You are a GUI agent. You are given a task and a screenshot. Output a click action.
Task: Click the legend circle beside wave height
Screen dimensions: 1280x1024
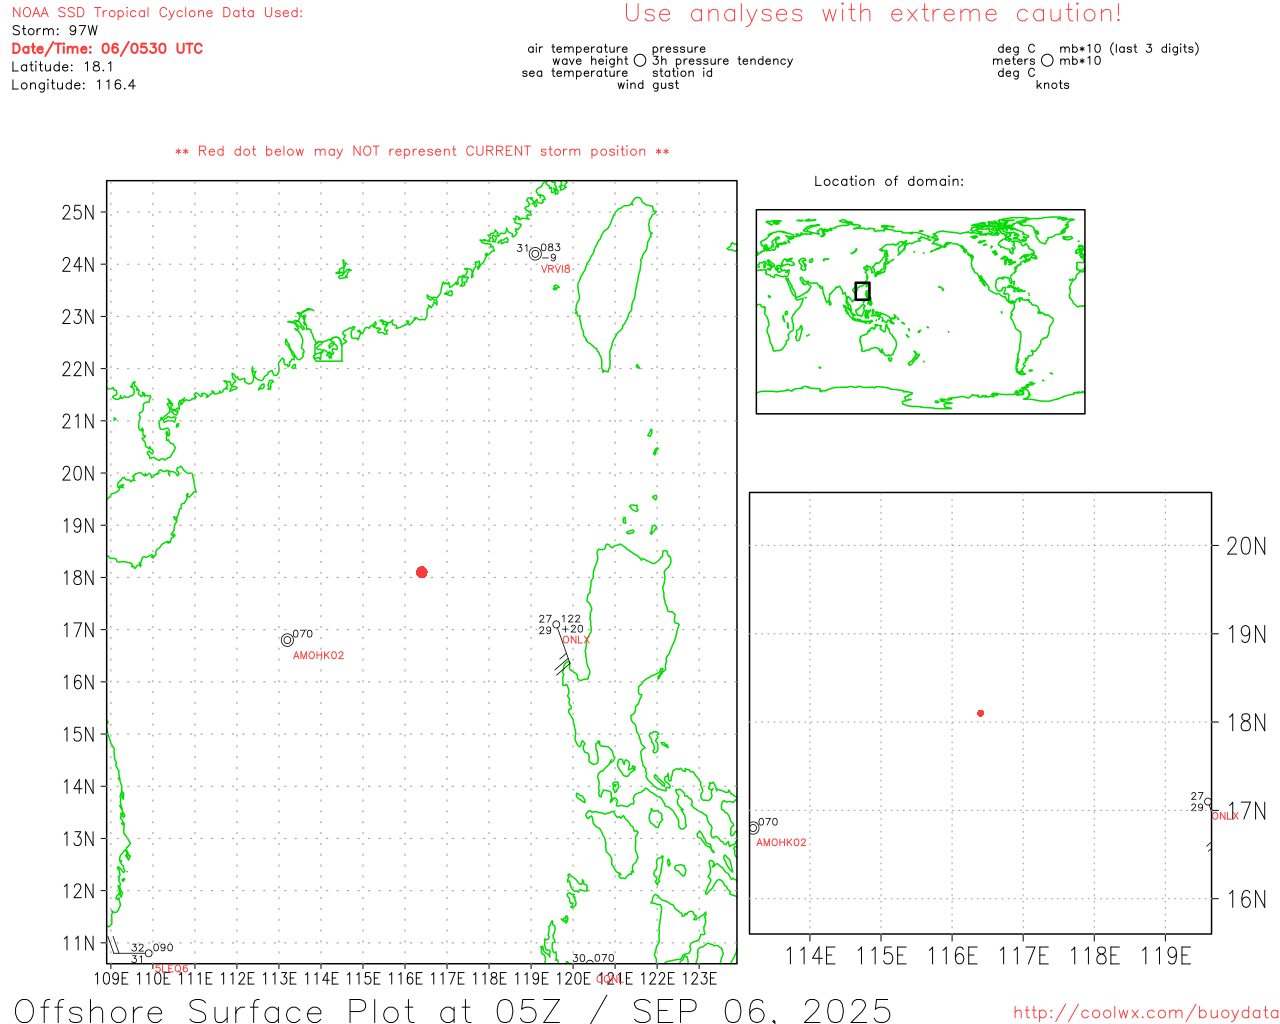[x=640, y=61]
